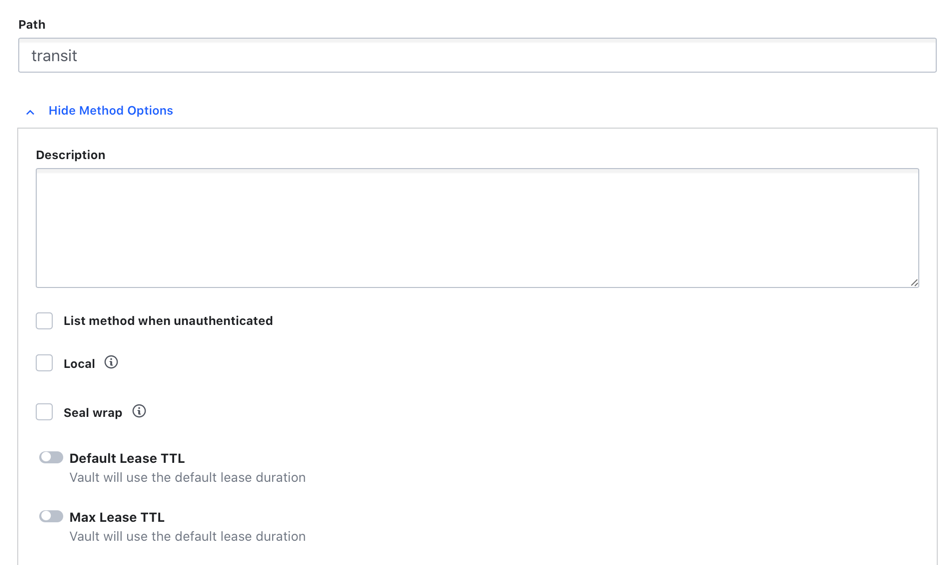Click the 'Seal wrap' label text
The width and height of the screenshot is (952, 565).
(x=93, y=413)
